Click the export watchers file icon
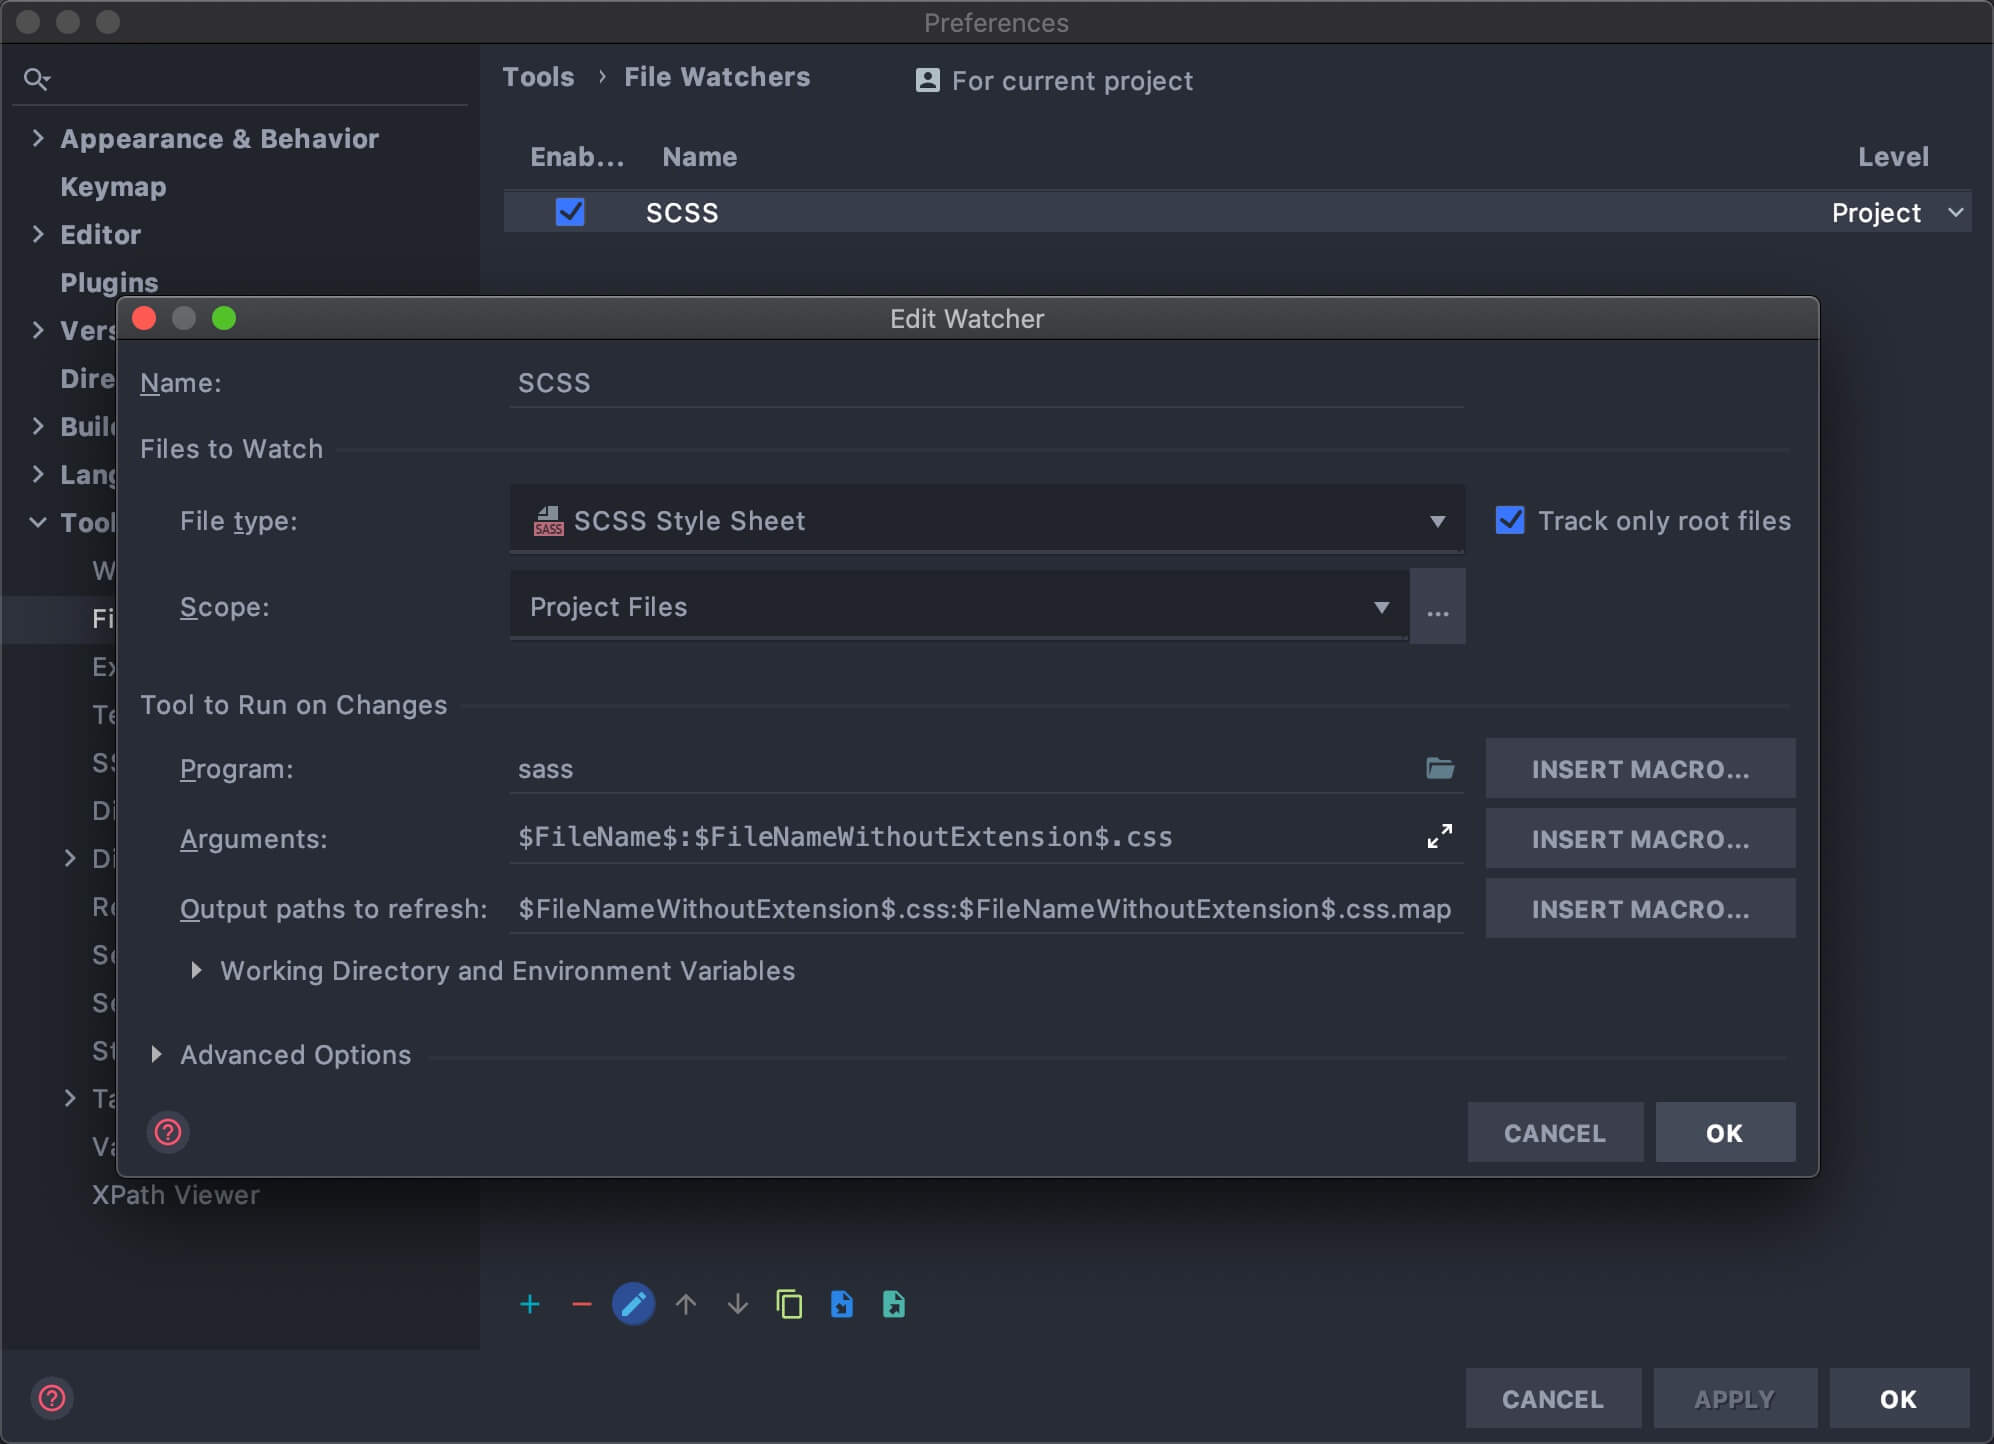The height and width of the screenshot is (1444, 1994). tap(894, 1304)
